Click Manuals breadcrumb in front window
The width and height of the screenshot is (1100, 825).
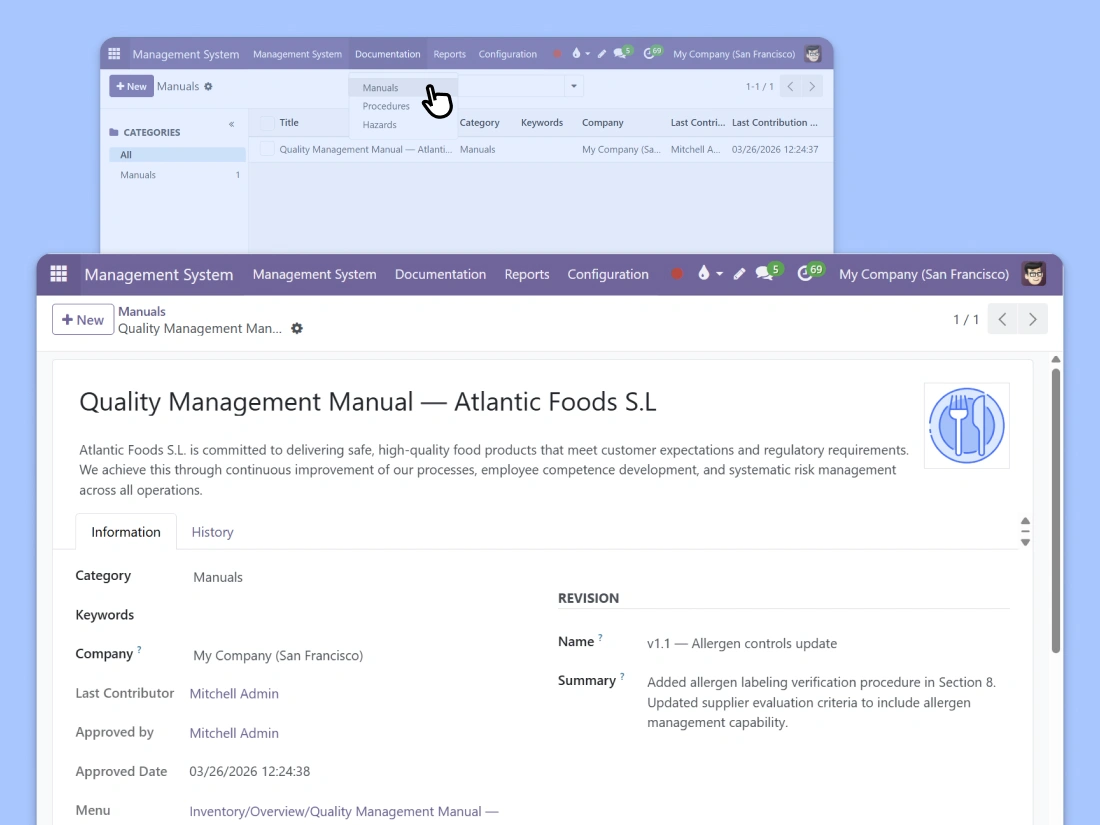pos(142,311)
